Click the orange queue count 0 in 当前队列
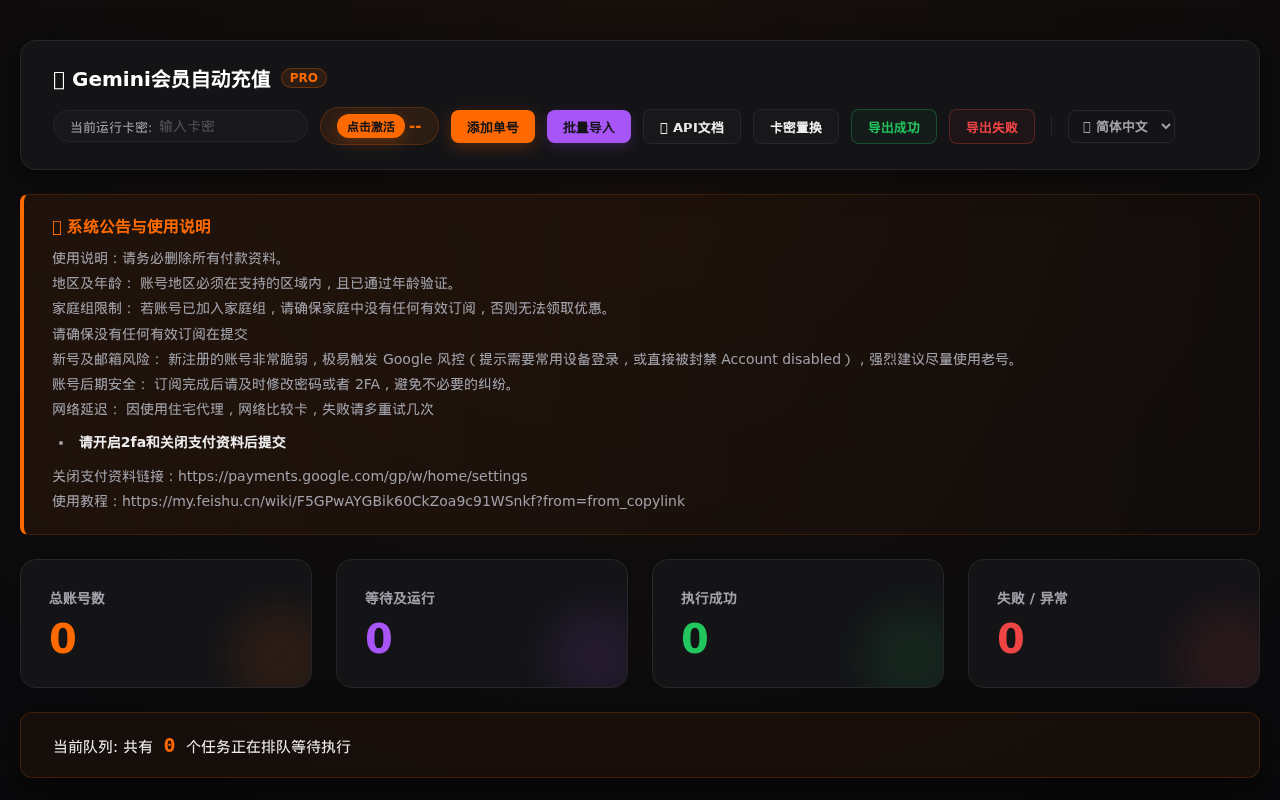 pos(169,745)
